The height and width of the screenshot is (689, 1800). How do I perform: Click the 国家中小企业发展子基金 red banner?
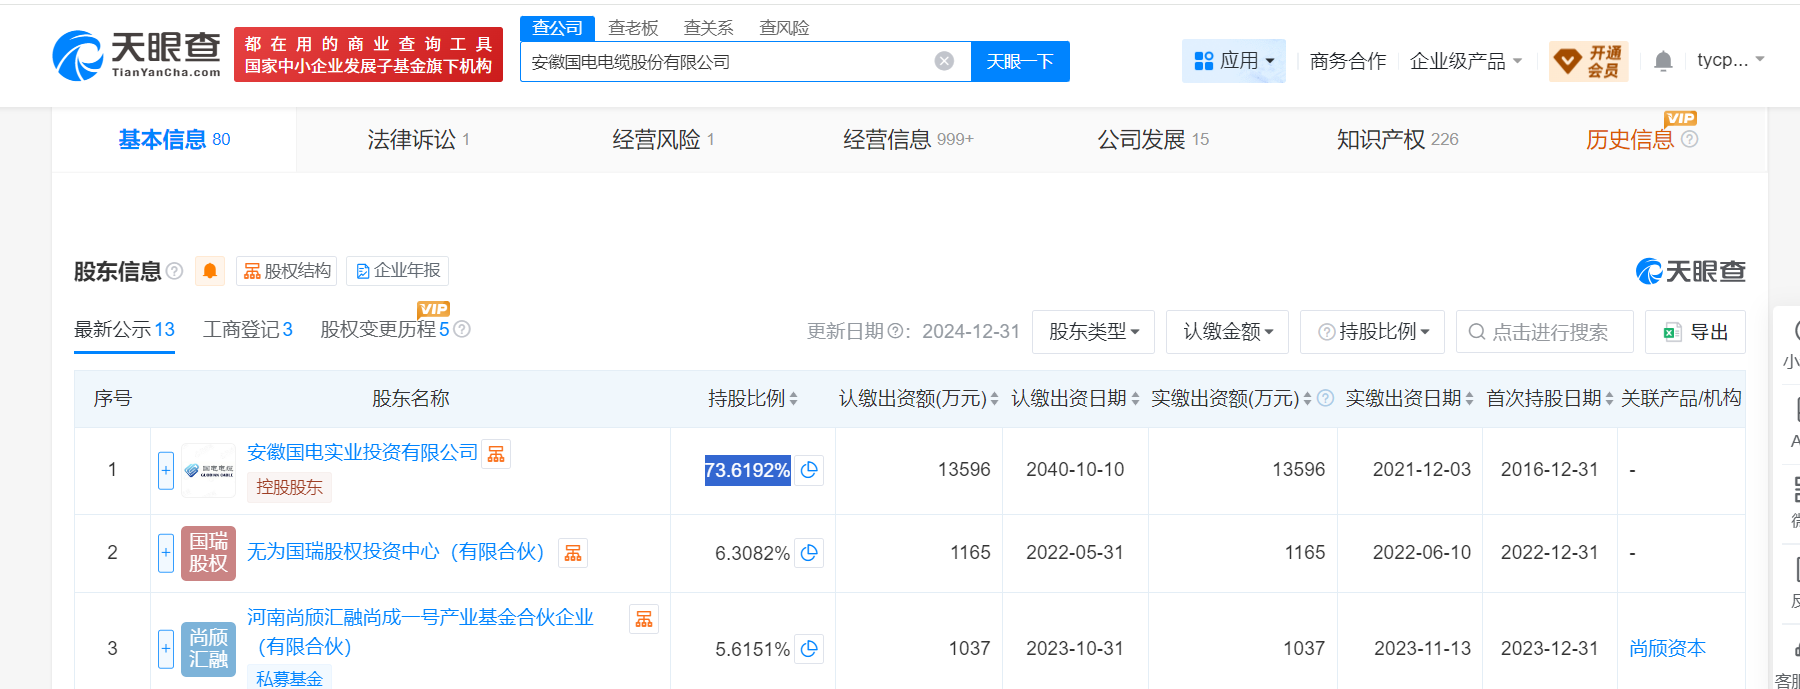[368, 55]
